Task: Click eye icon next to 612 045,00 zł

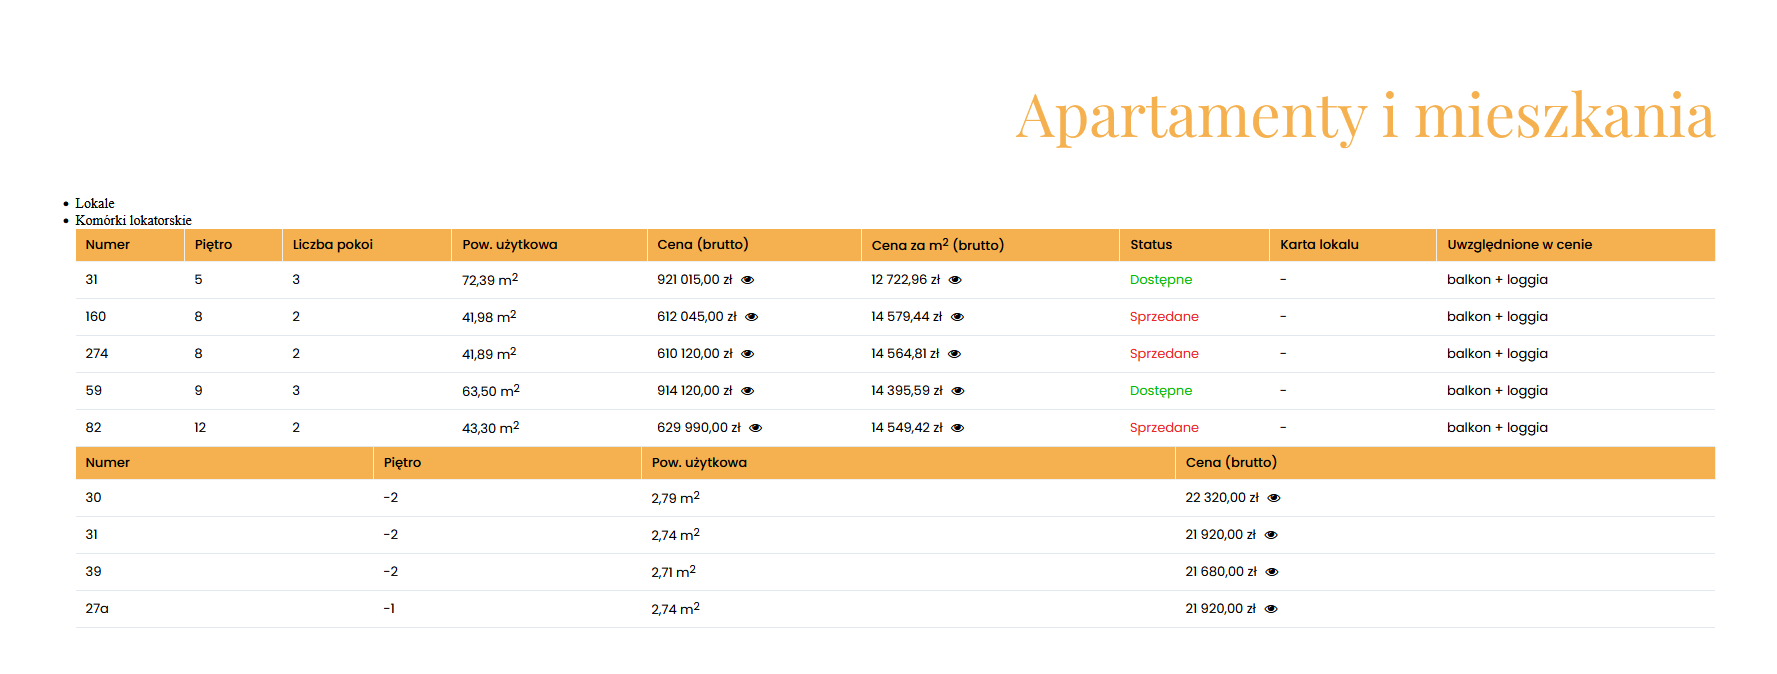Action: click(752, 317)
